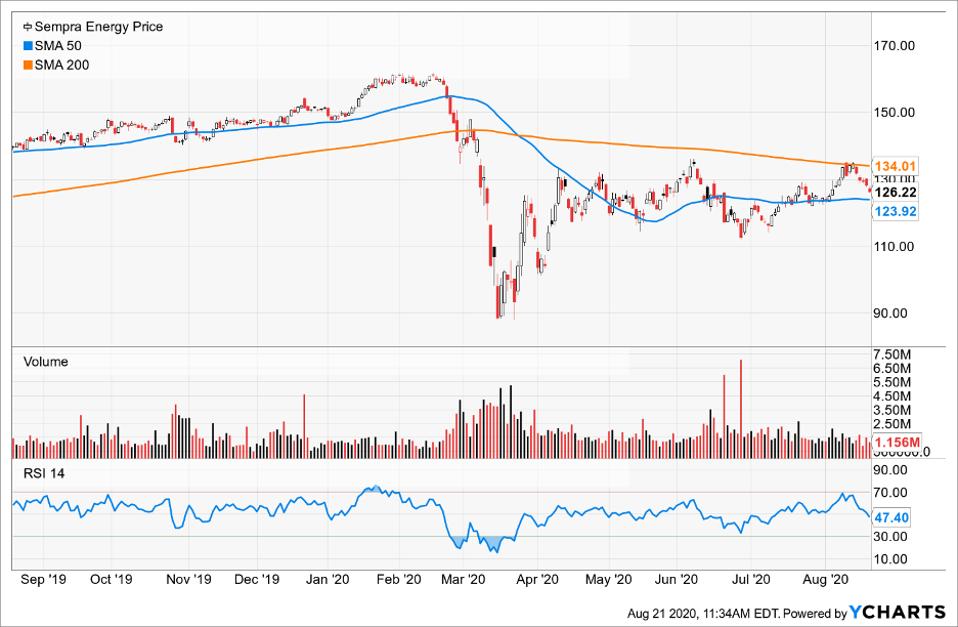The image size is (958, 627).
Task: Click the orange SMA 200 legend swatch
Action: (27, 65)
